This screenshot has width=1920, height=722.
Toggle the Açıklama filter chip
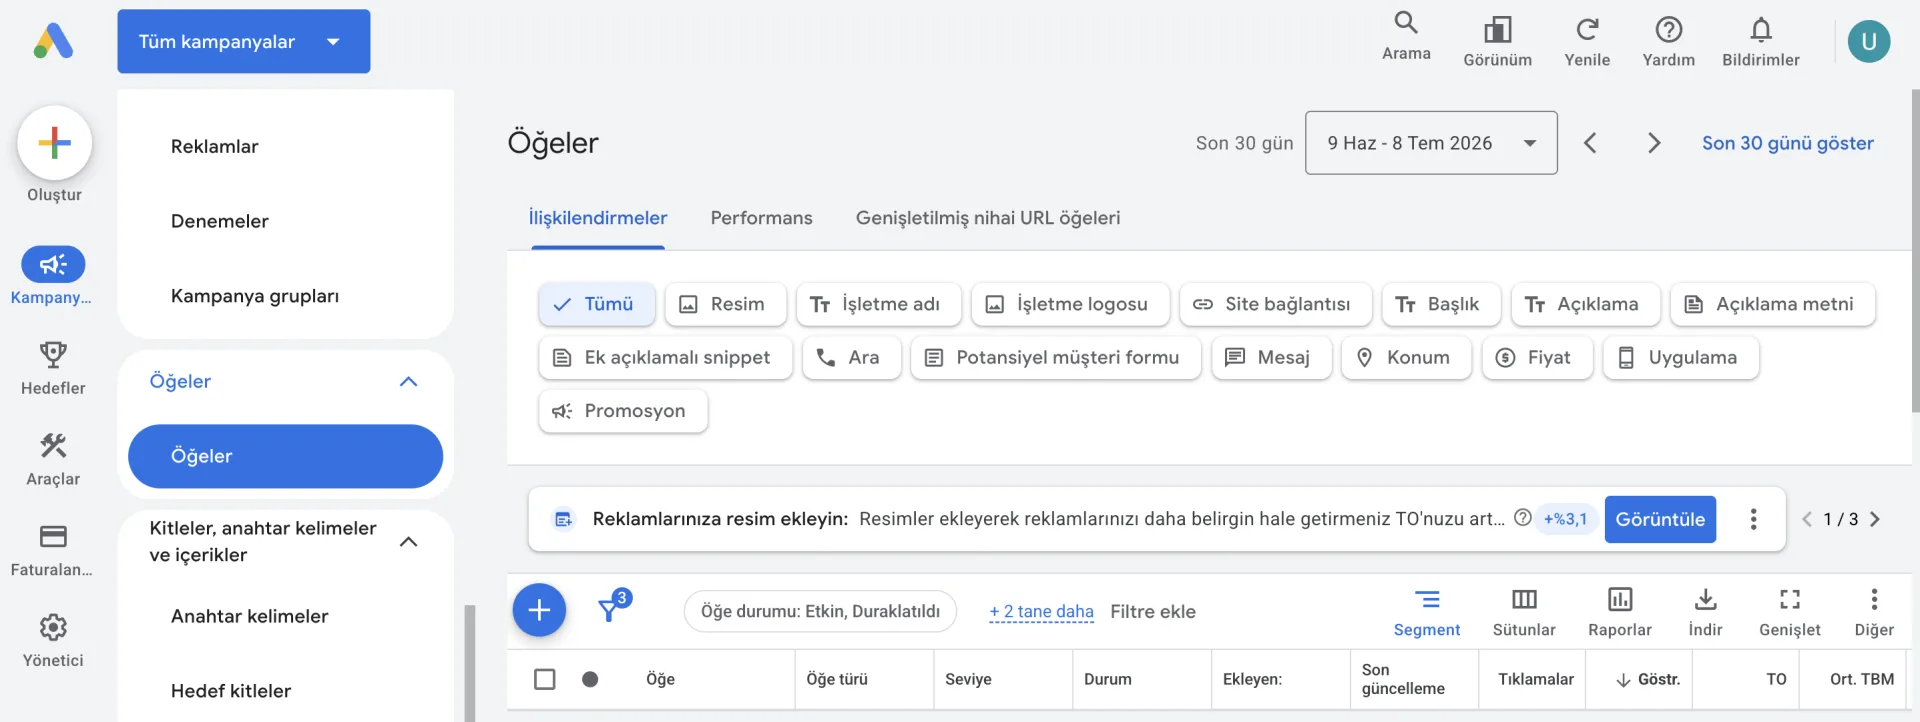1585,304
